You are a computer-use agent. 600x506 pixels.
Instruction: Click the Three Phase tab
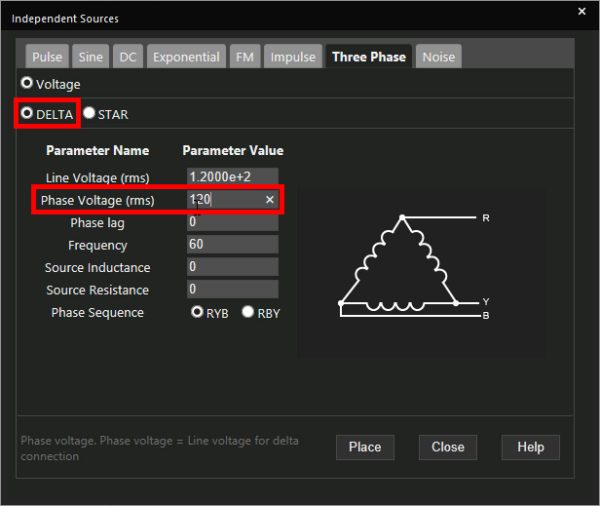point(369,57)
